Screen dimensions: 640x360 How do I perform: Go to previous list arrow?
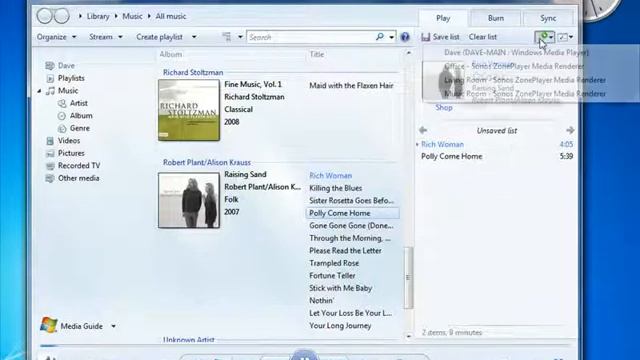pos(423,130)
